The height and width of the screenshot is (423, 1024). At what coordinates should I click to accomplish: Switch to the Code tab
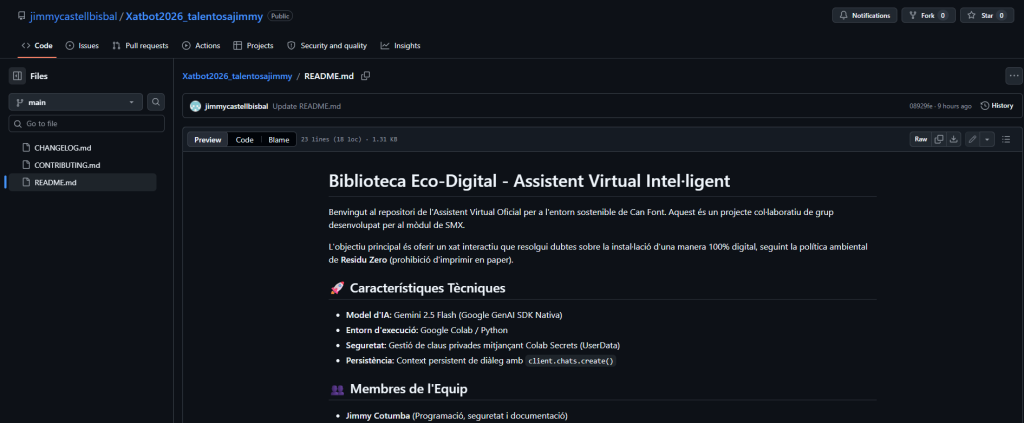tap(37, 46)
